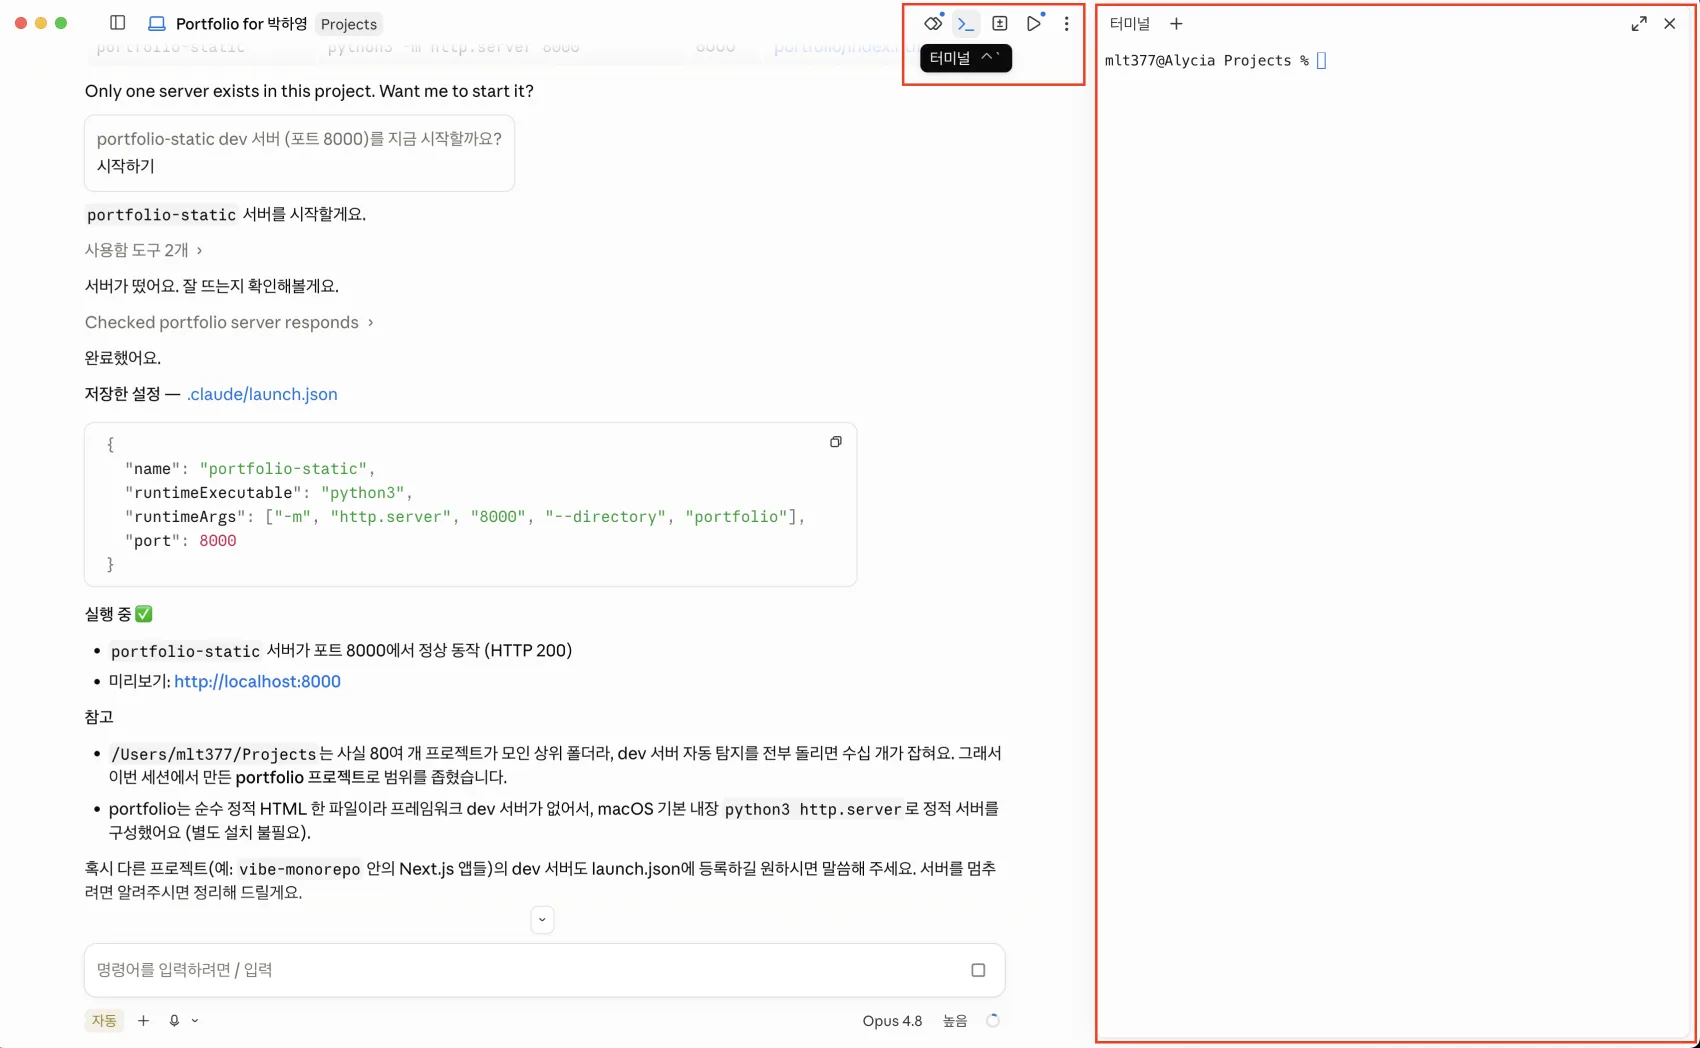
Task: Change the 높음 effort level
Action: click(x=955, y=1020)
